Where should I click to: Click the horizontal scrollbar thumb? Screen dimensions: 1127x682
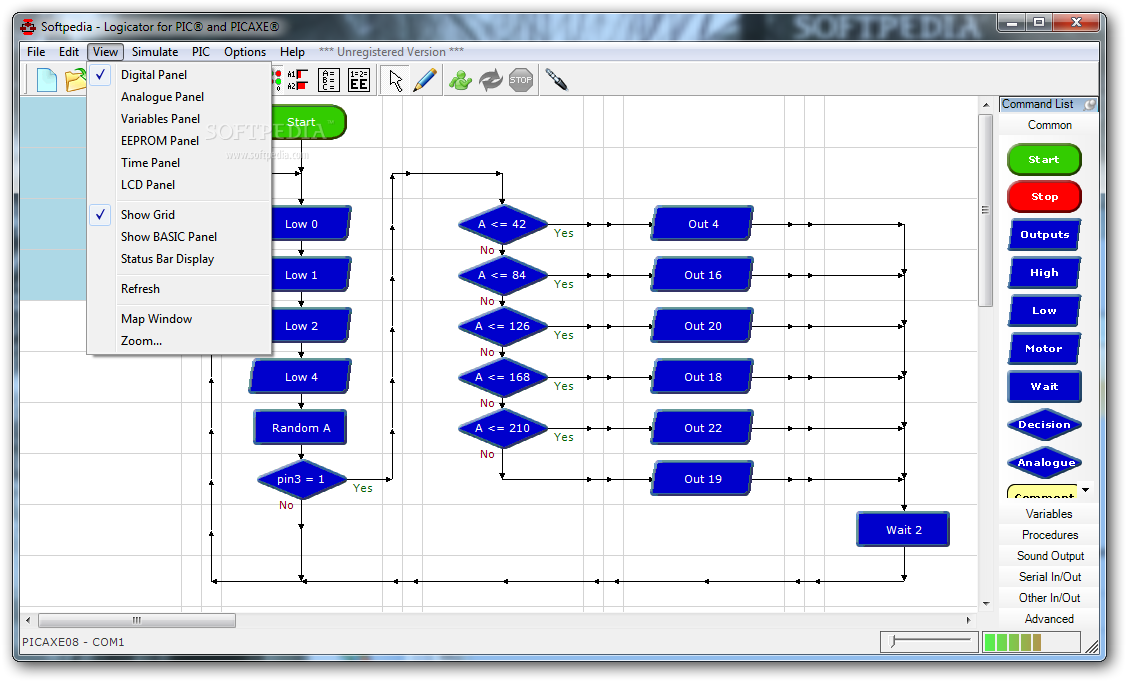137,620
